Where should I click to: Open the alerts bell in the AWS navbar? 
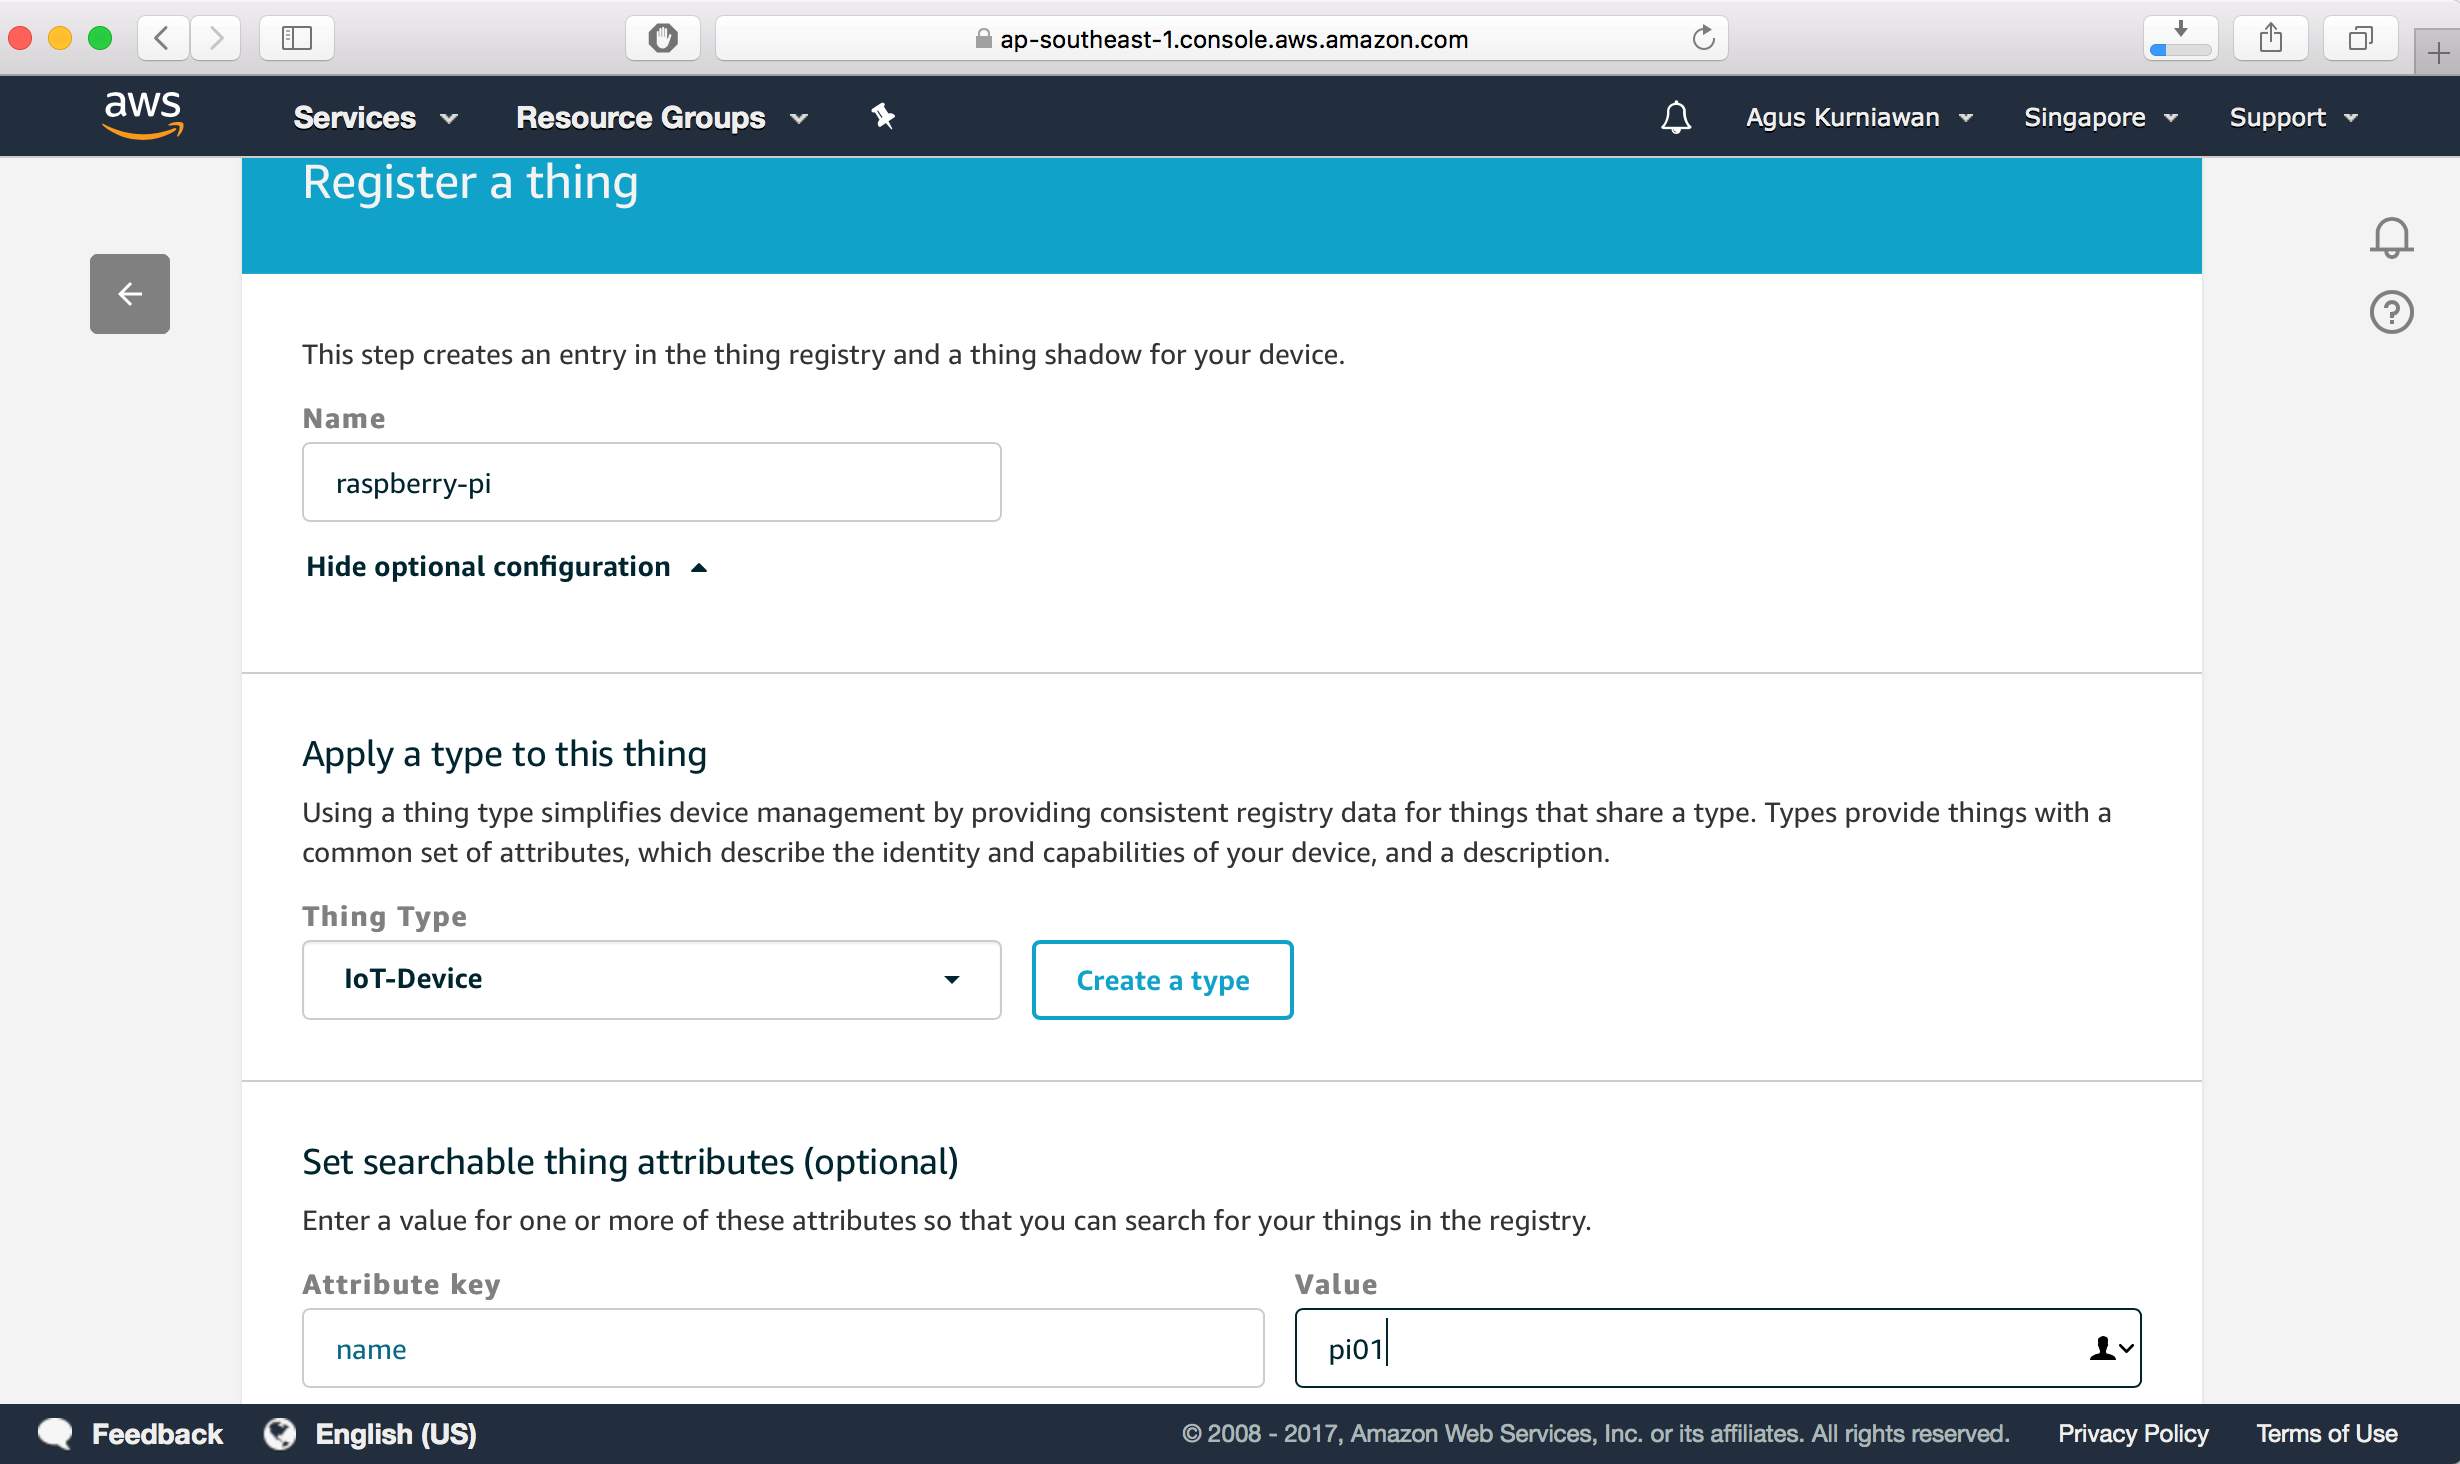pos(1676,117)
